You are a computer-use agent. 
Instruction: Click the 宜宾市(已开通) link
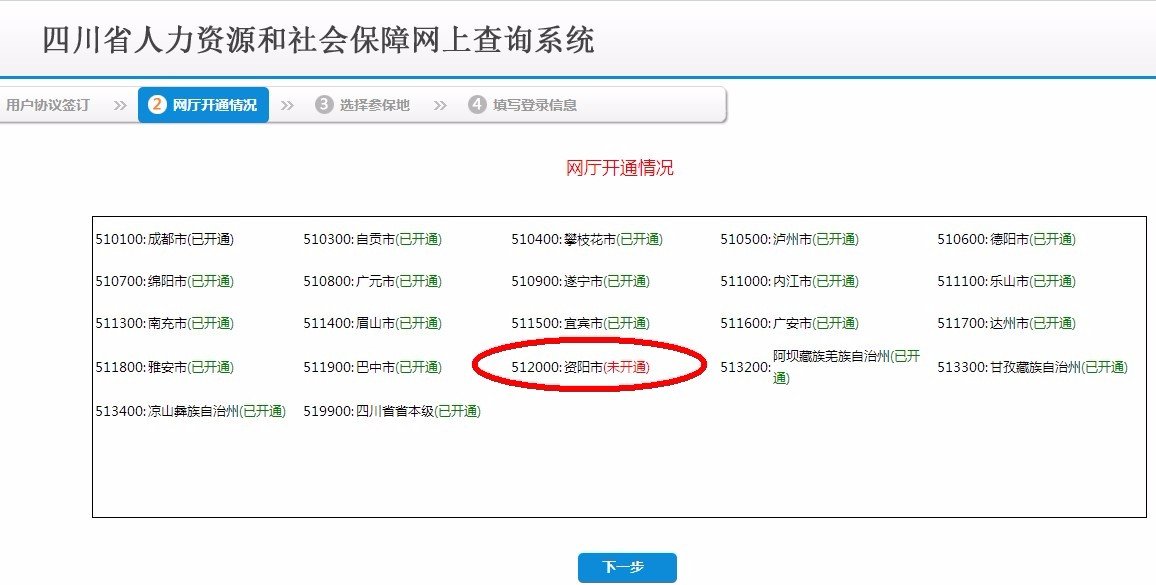(x=581, y=323)
